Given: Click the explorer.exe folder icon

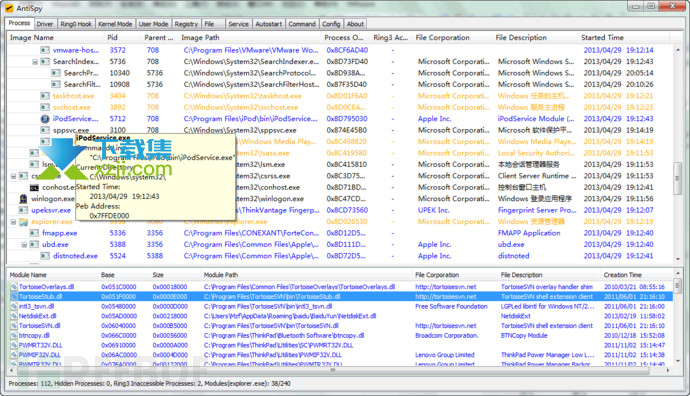Looking at the screenshot, I should 23,222.
